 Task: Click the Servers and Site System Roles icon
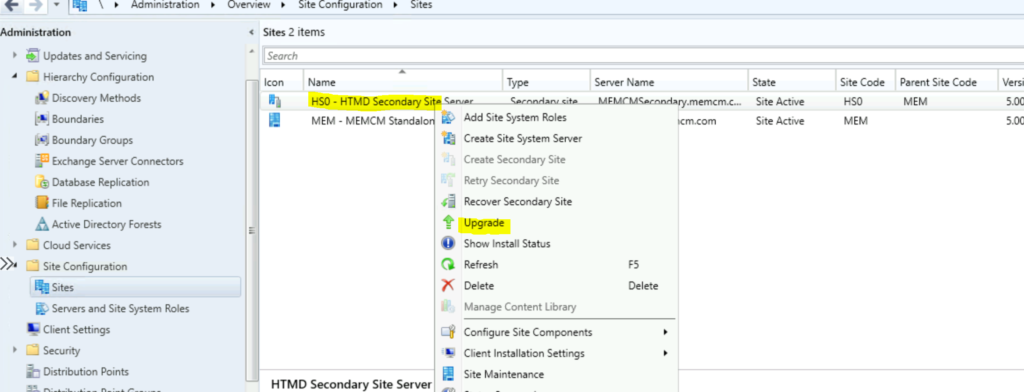click(x=42, y=308)
